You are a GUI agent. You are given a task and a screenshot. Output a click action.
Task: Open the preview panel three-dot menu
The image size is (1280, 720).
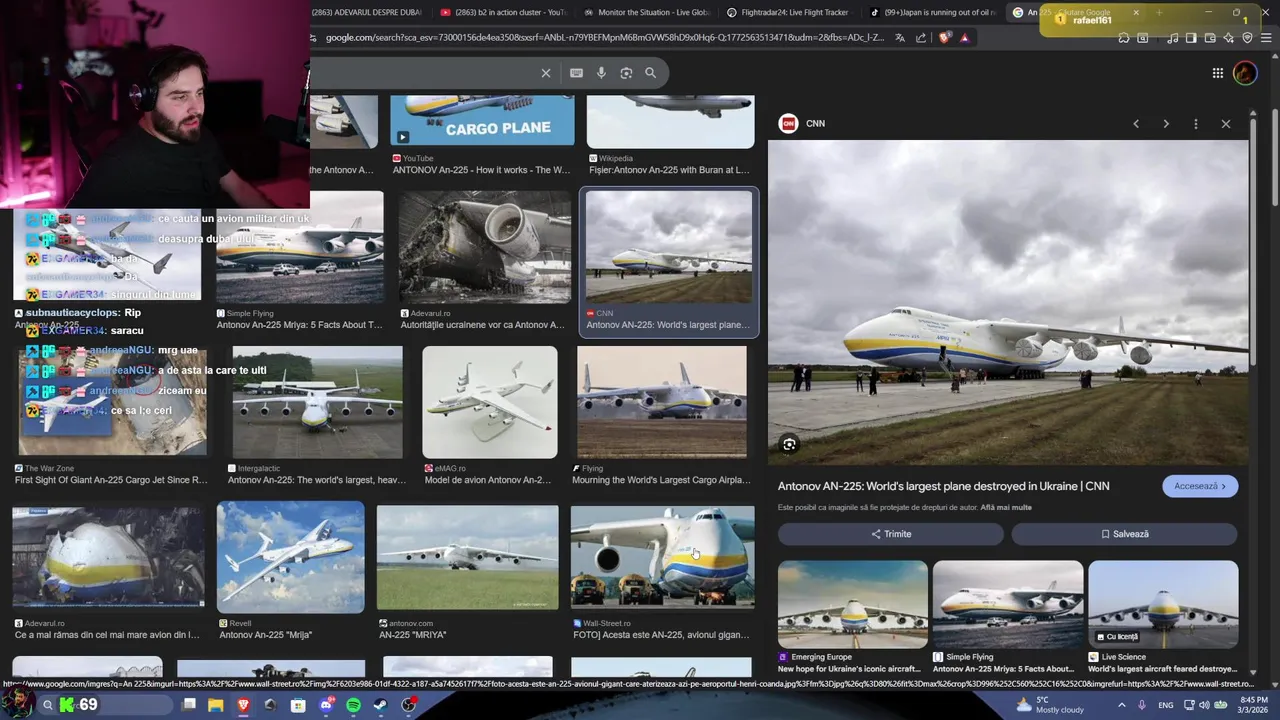1196,124
